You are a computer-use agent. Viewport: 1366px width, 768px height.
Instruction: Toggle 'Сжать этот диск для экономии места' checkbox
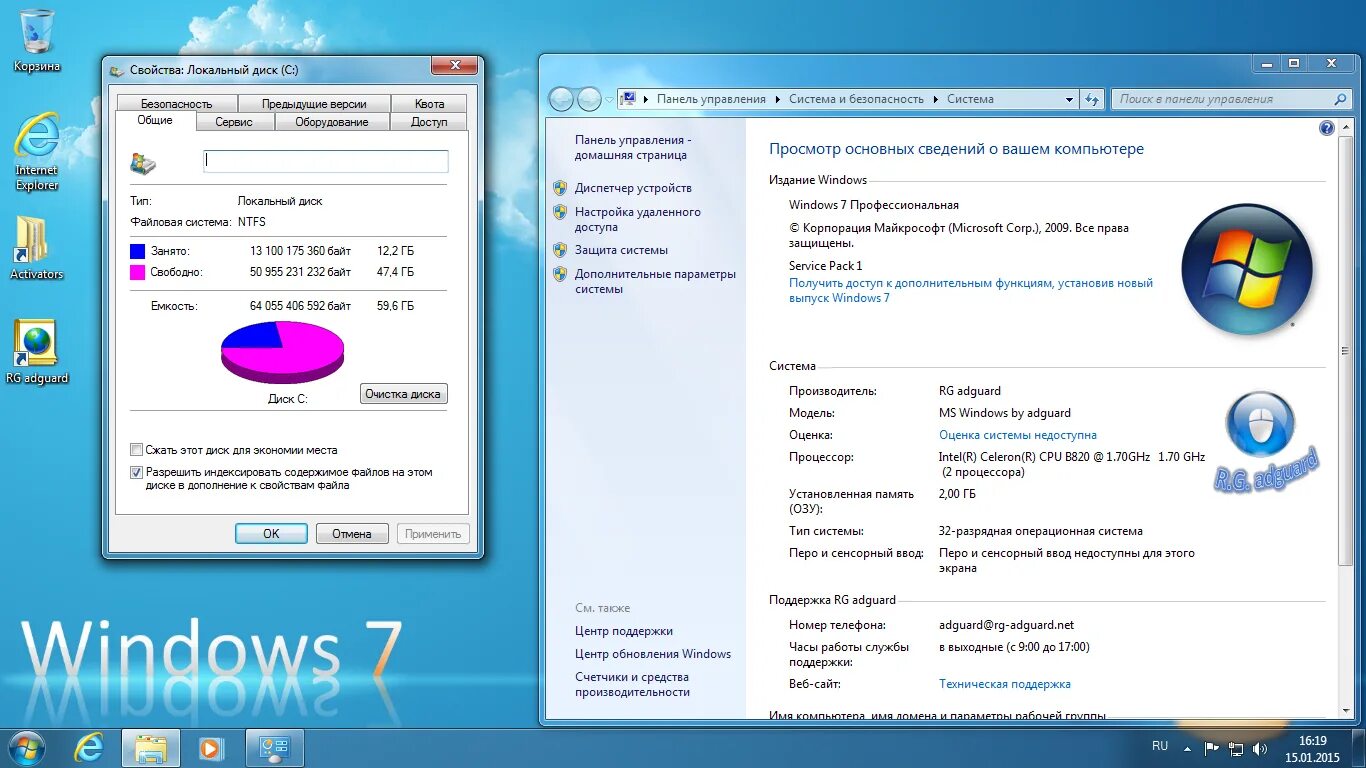[137, 450]
